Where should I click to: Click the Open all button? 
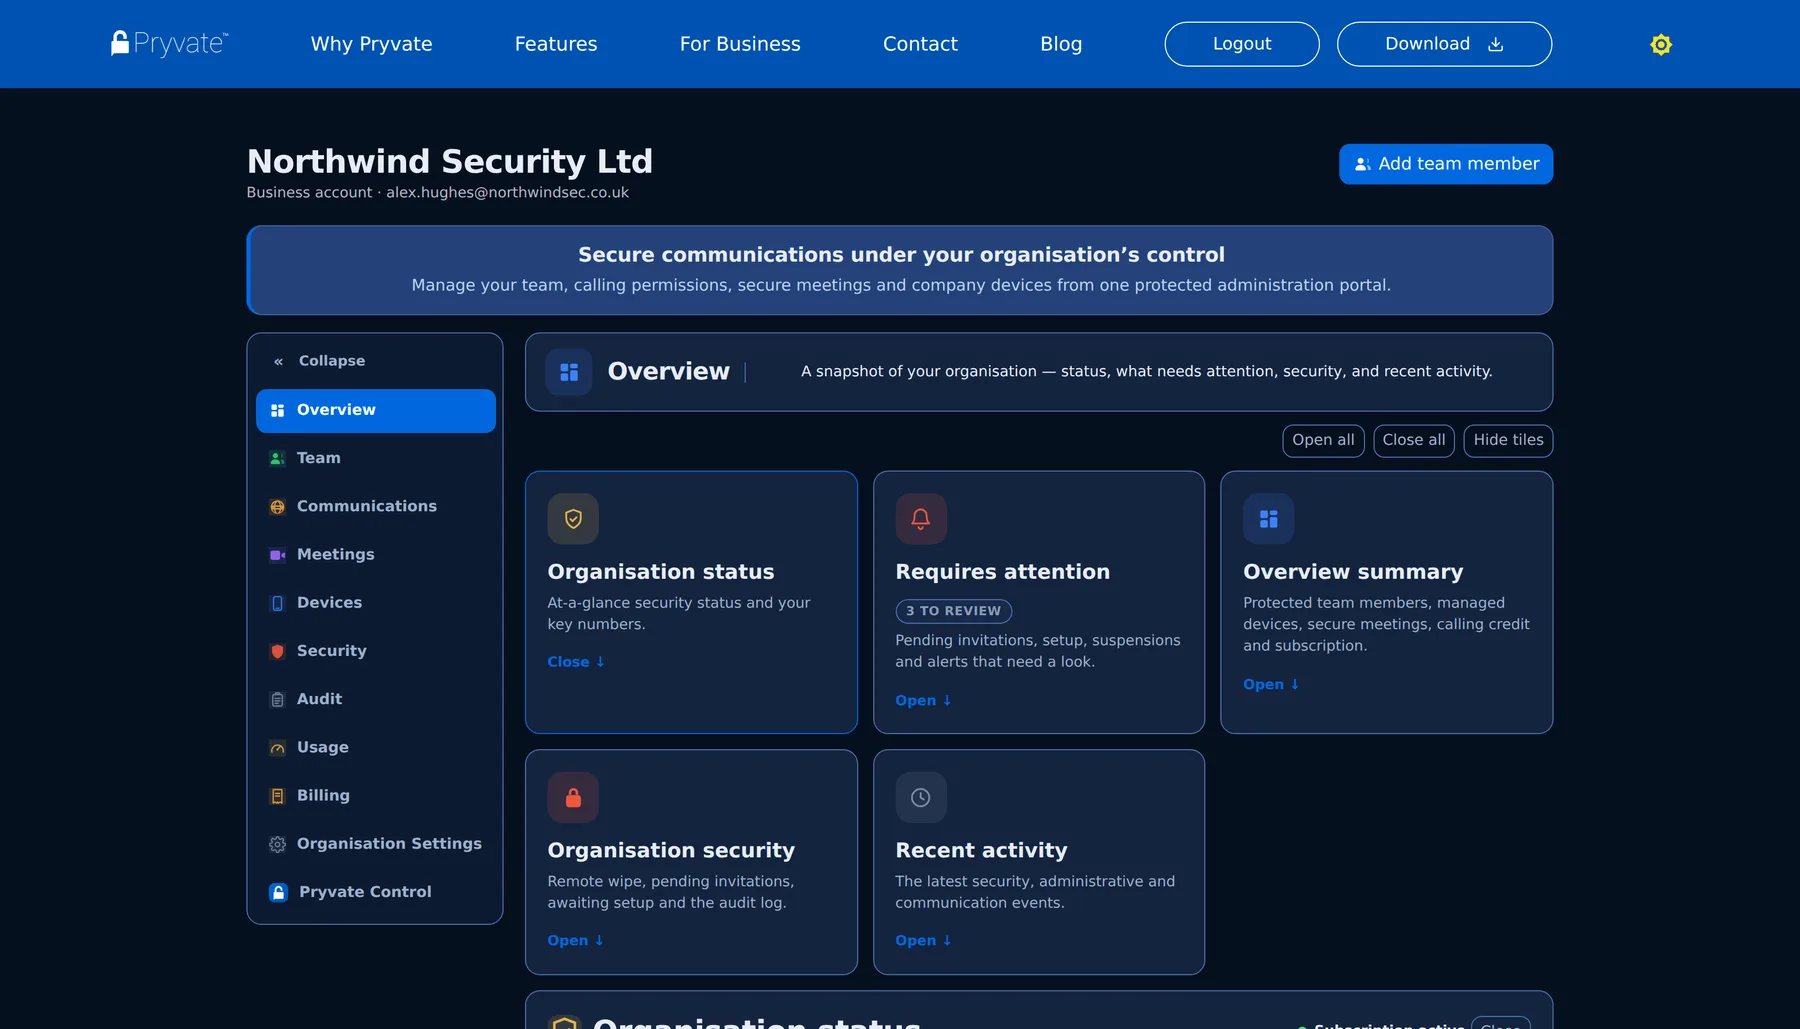pyautogui.click(x=1323, y=441)
